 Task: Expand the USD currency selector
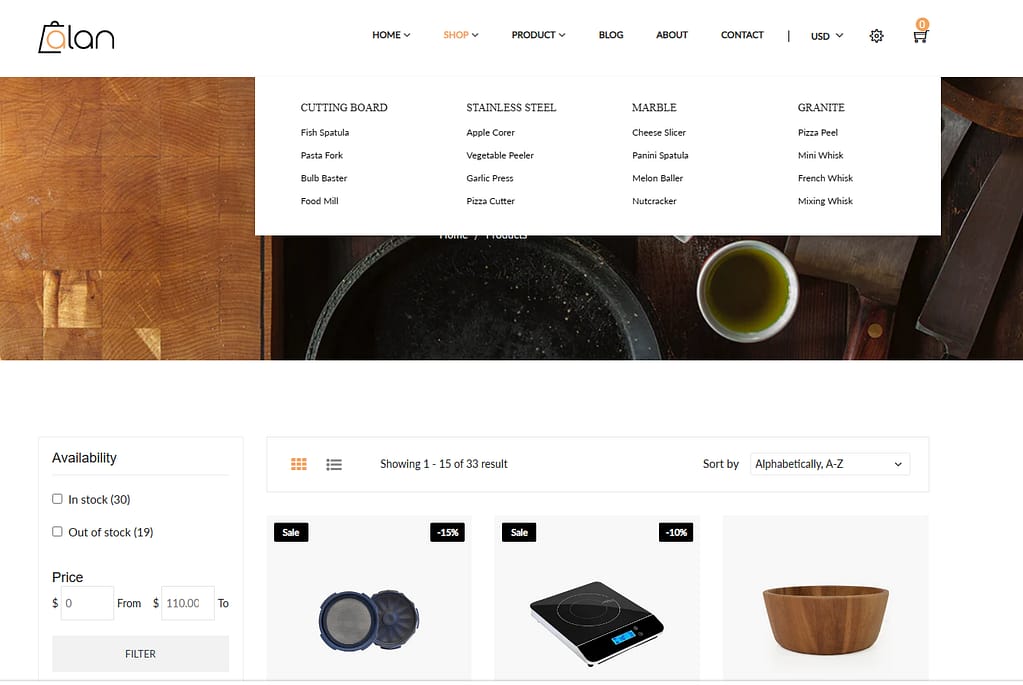[x=827, y=36]
